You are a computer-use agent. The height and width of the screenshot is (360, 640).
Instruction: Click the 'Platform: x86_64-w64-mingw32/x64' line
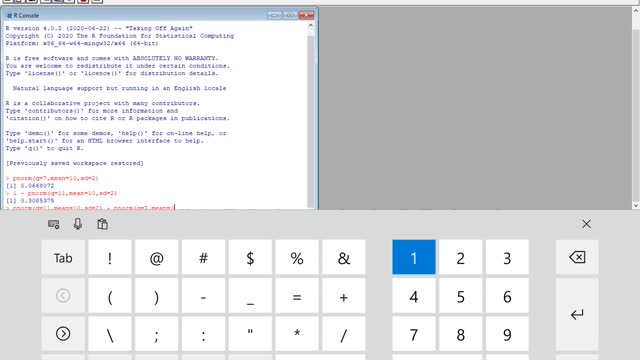point(82,43)
